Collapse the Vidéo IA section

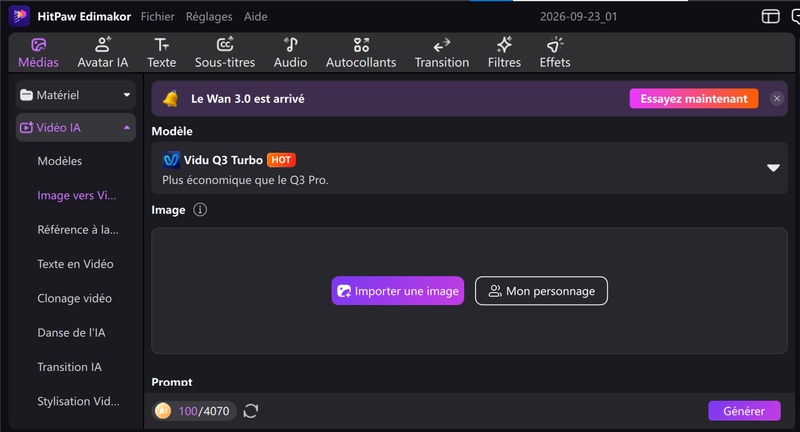76,128
